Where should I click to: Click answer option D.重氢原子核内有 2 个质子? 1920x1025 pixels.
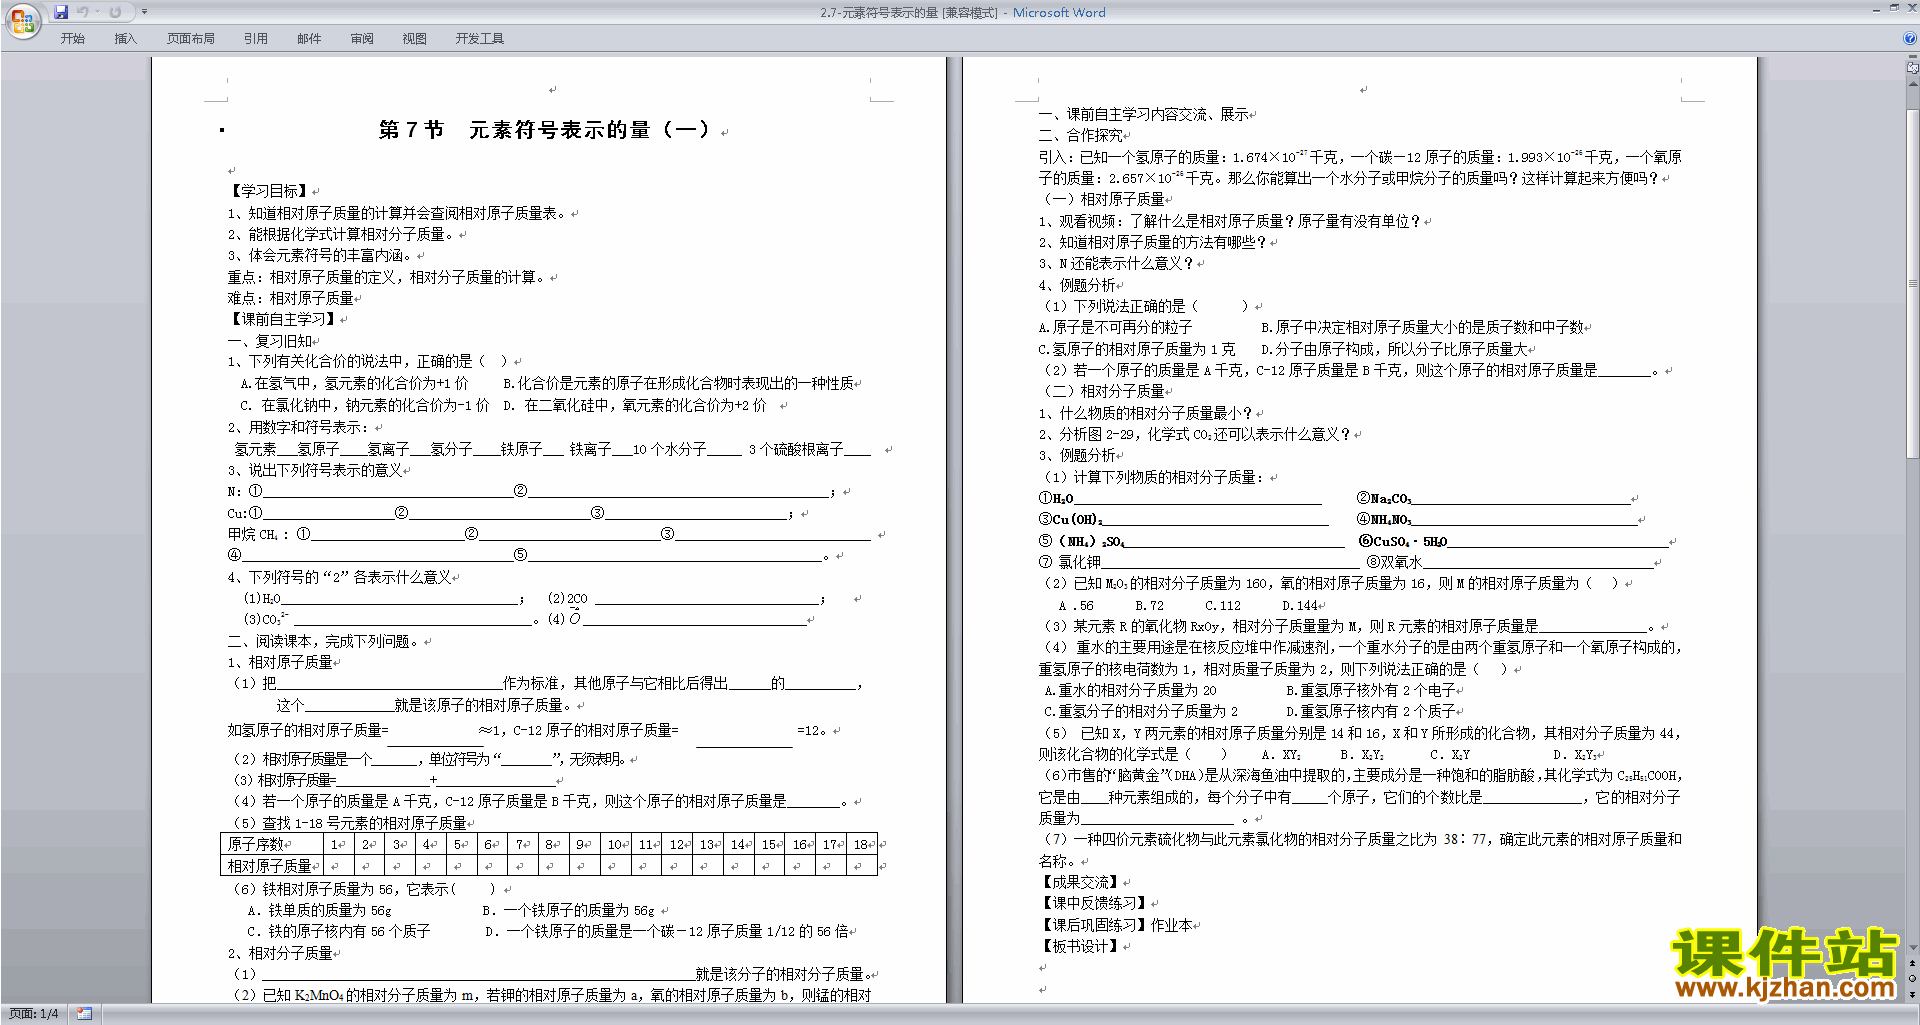point(1370,711)
